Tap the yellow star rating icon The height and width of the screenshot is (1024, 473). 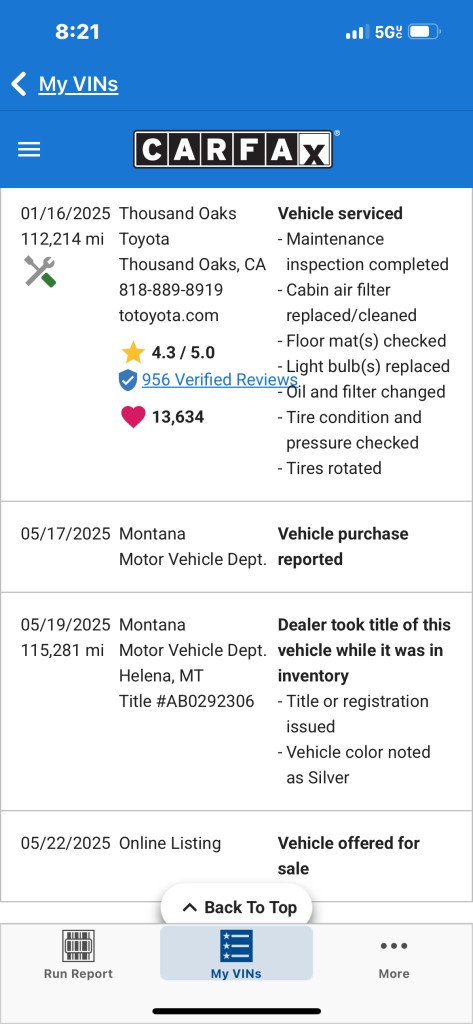133,353
